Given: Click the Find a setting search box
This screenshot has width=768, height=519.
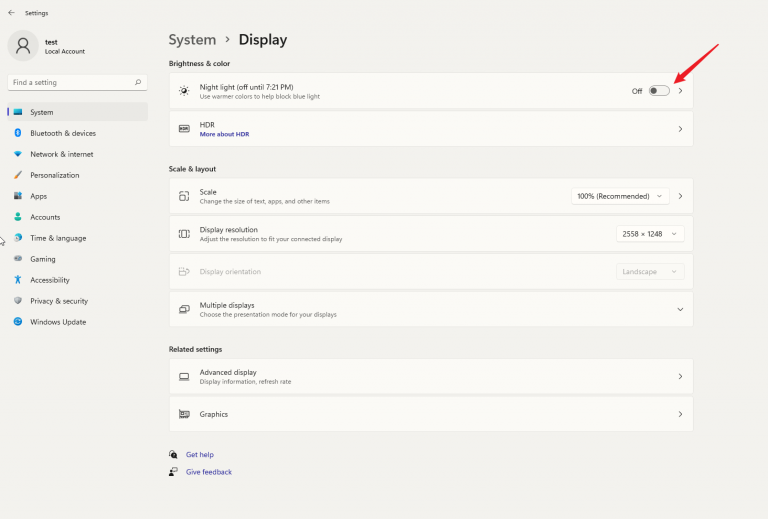Looking at the screenshot, I should [x=70, y=82].
